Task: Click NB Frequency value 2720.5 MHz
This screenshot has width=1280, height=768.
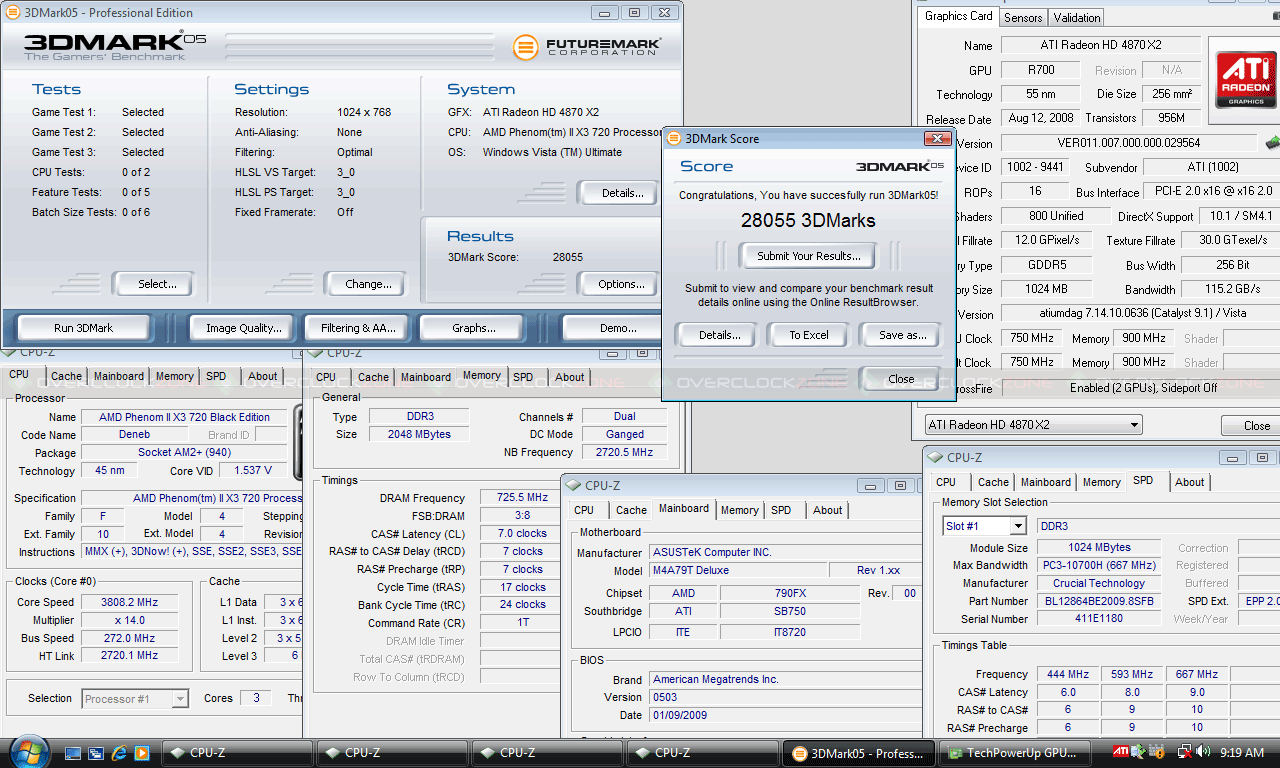Action: coord(624,452)
